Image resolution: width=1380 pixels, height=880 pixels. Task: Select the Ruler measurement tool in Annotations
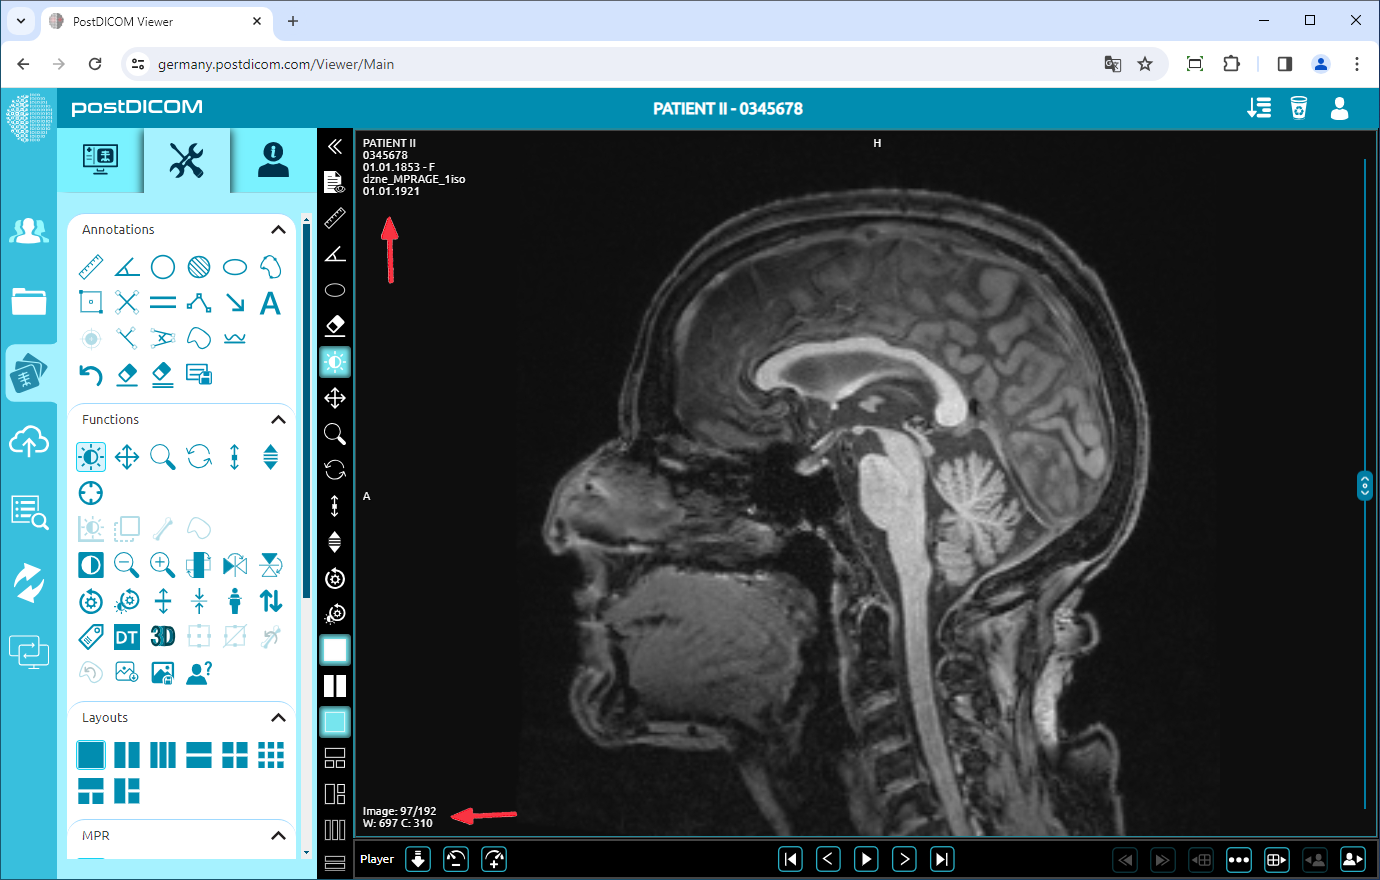pyautogui.click(x=90, y=266)
